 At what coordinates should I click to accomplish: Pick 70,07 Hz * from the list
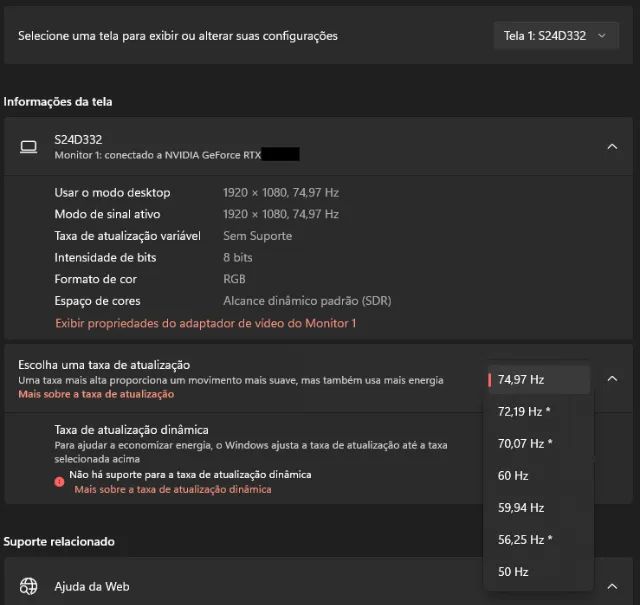539,443
